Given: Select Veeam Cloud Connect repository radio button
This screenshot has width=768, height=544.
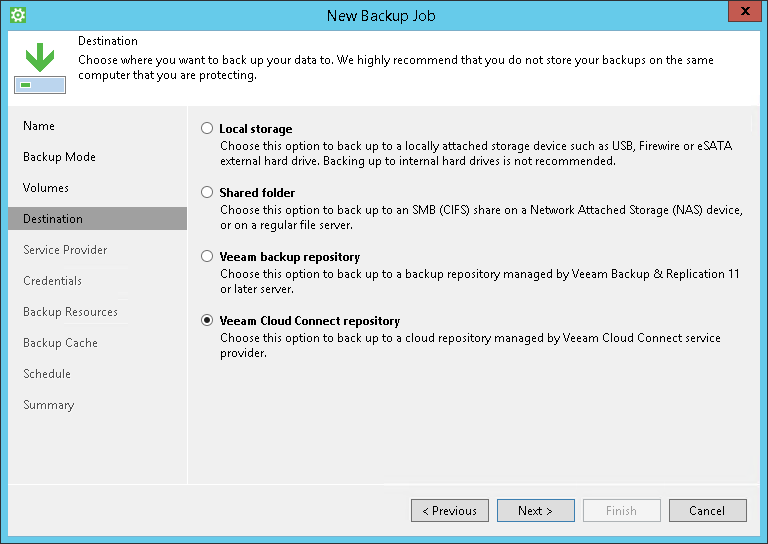Looking at the screenshot, I should (207, 320).
